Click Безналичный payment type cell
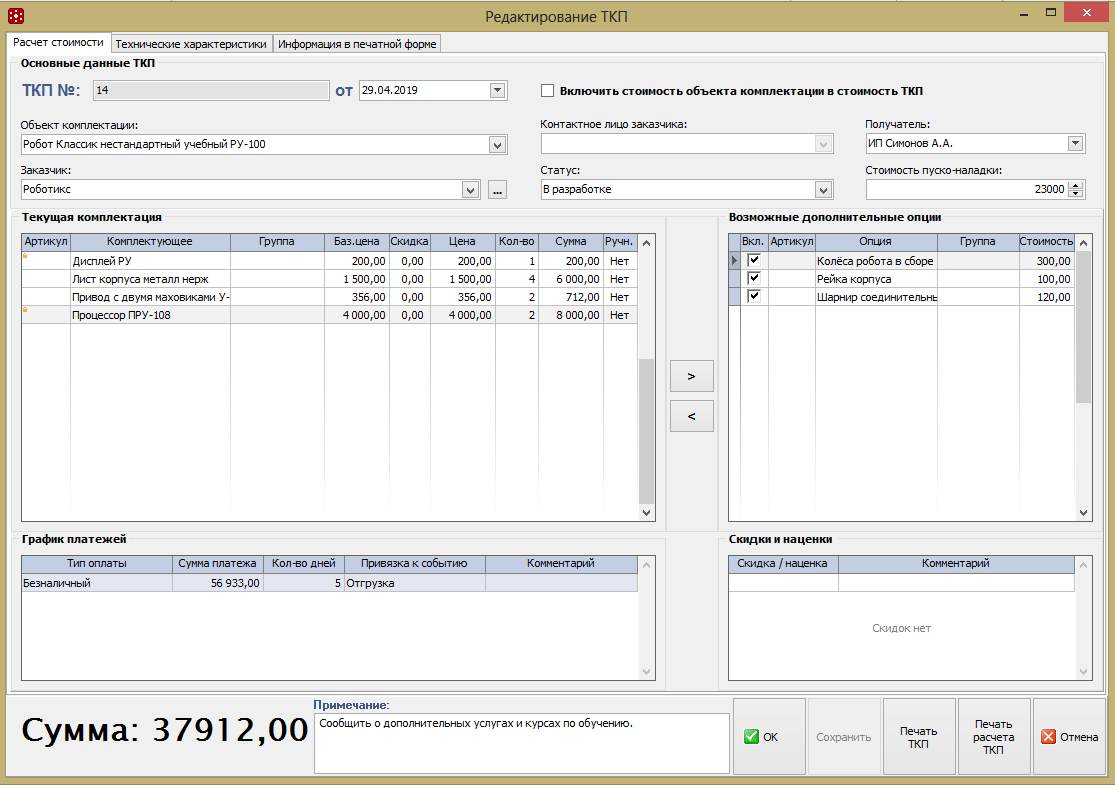 point(97,583)
